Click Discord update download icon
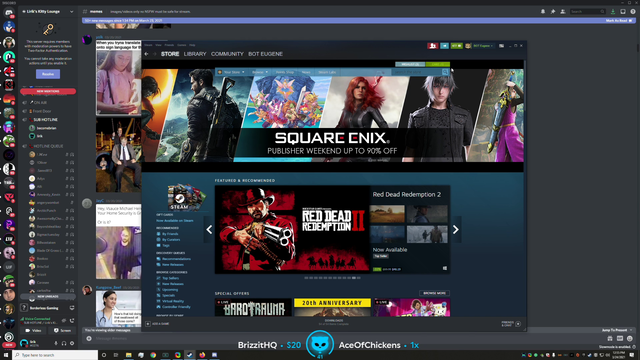Viewport: 640px width, 360px height. [x=613, y=11]
